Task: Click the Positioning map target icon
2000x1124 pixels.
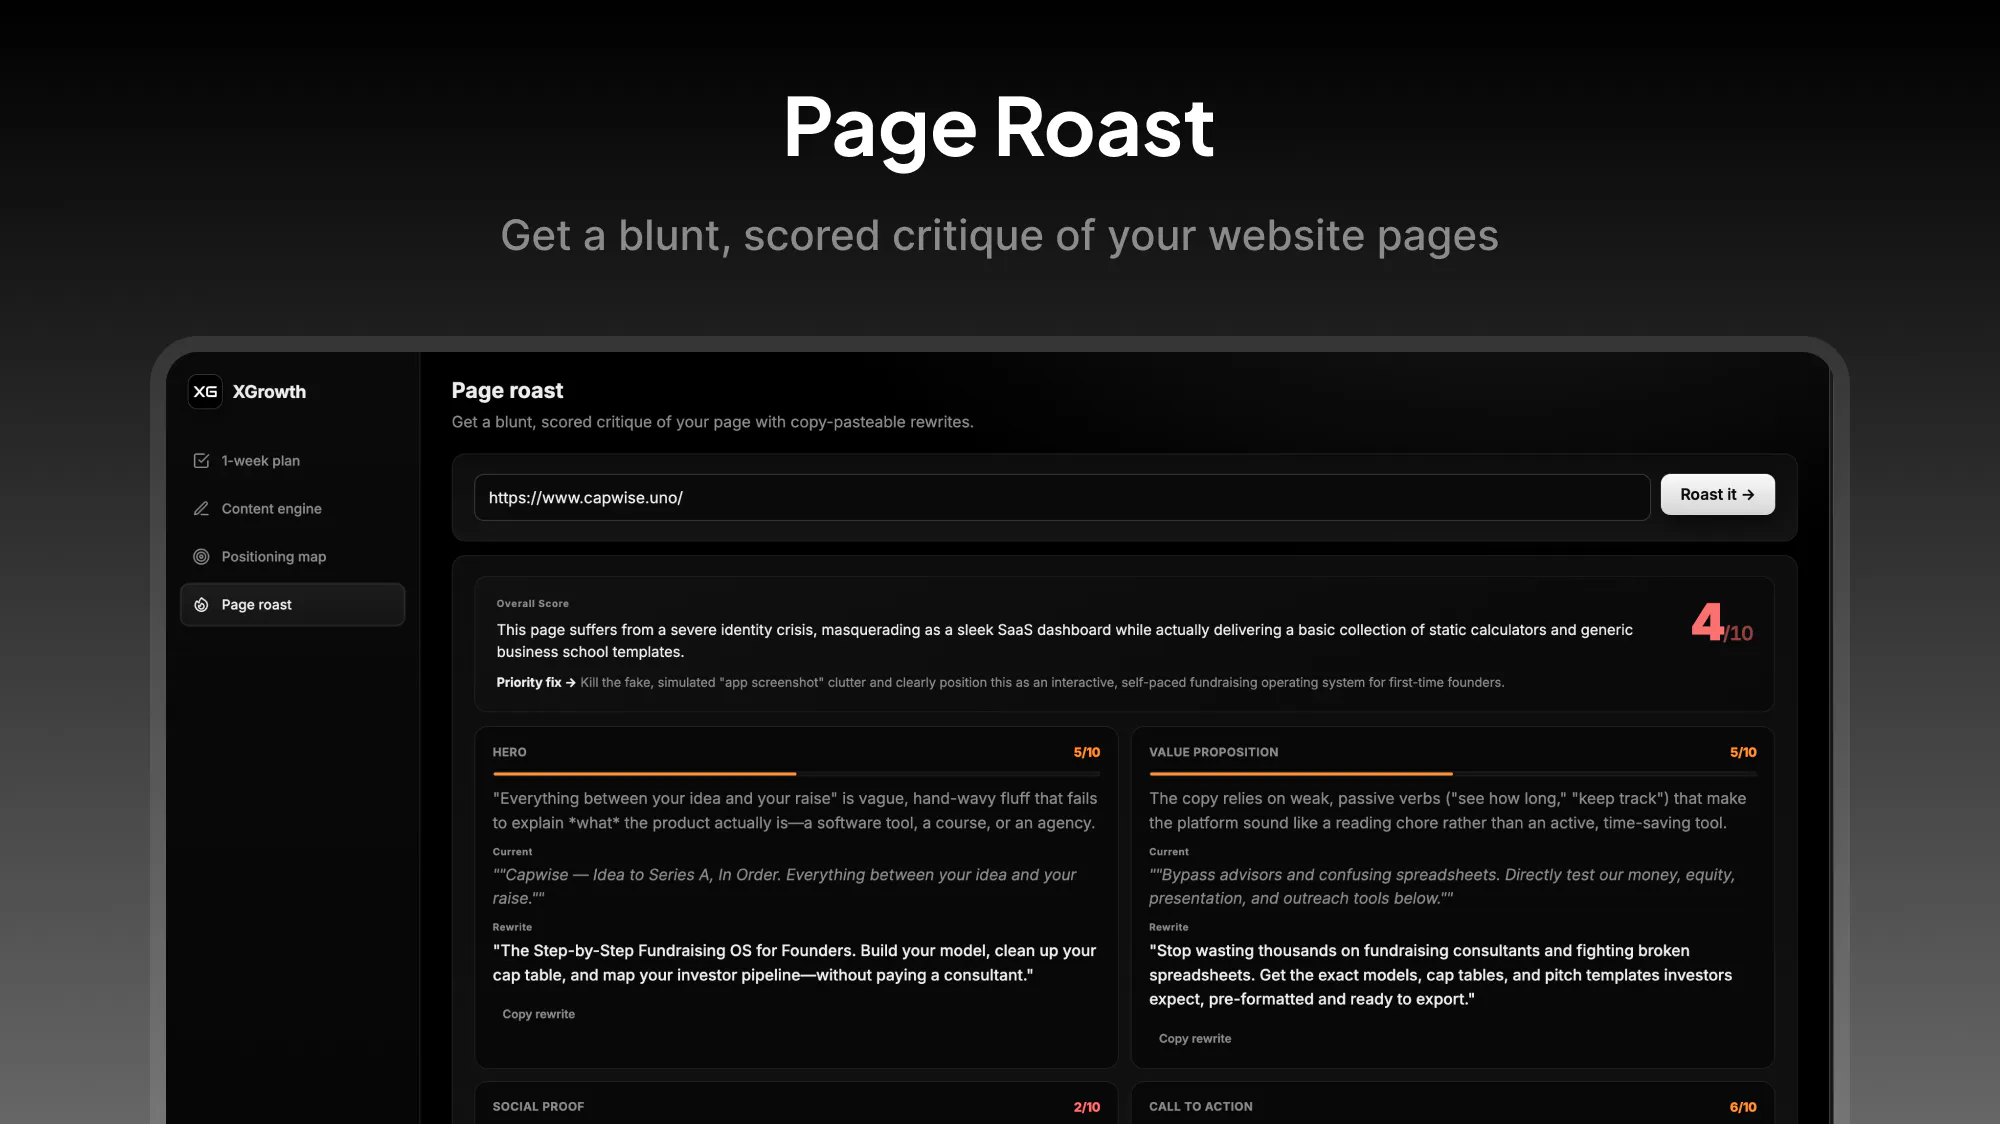Action: 201,557
